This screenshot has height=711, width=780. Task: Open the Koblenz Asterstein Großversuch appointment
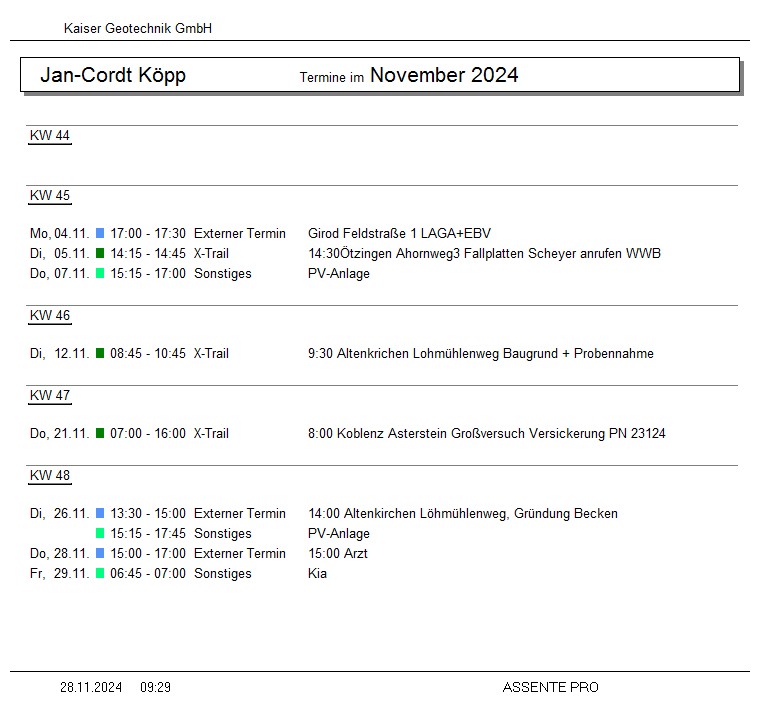point(486,434)
